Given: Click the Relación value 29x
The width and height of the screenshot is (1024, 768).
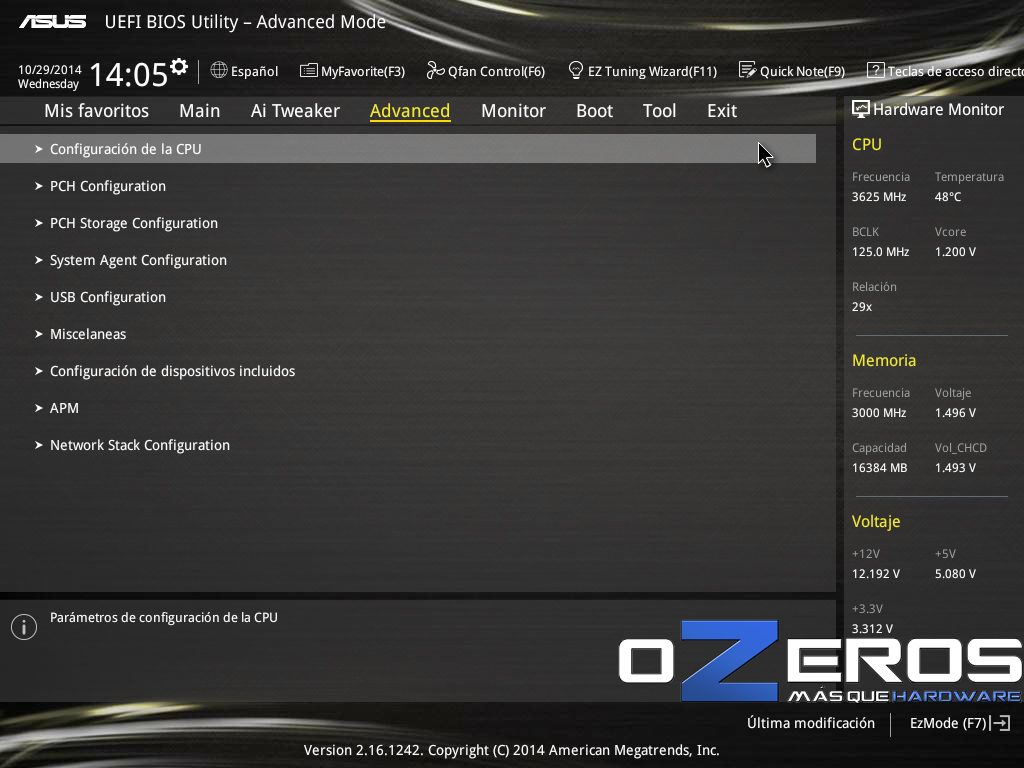Looking at the screenshot, I should [862, 306].
